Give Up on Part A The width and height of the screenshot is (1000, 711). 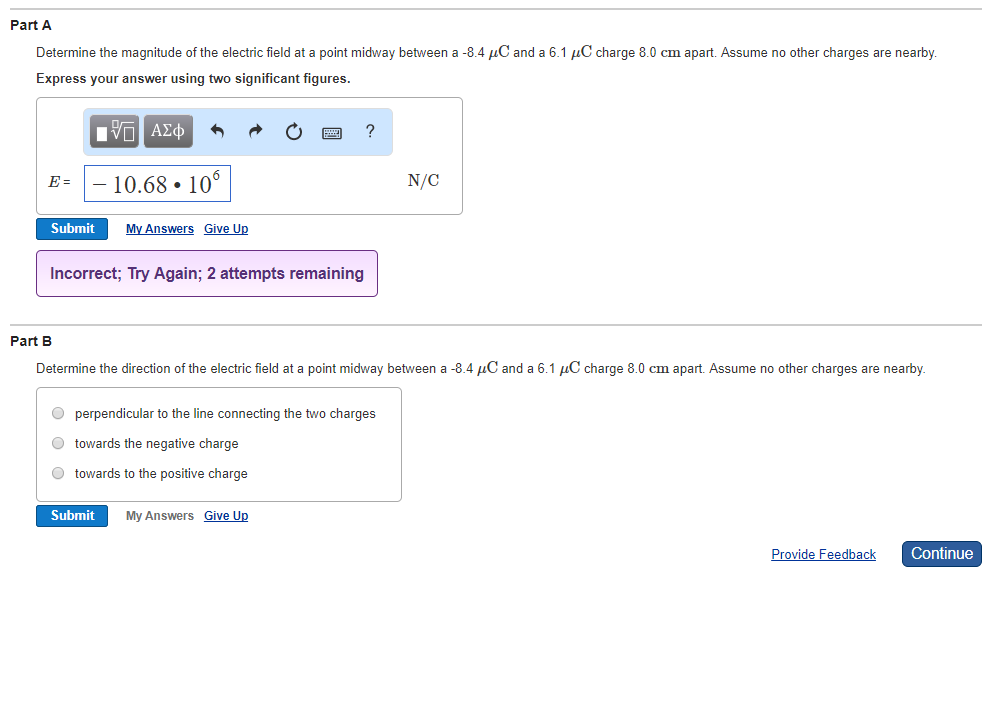click(225, 228)
